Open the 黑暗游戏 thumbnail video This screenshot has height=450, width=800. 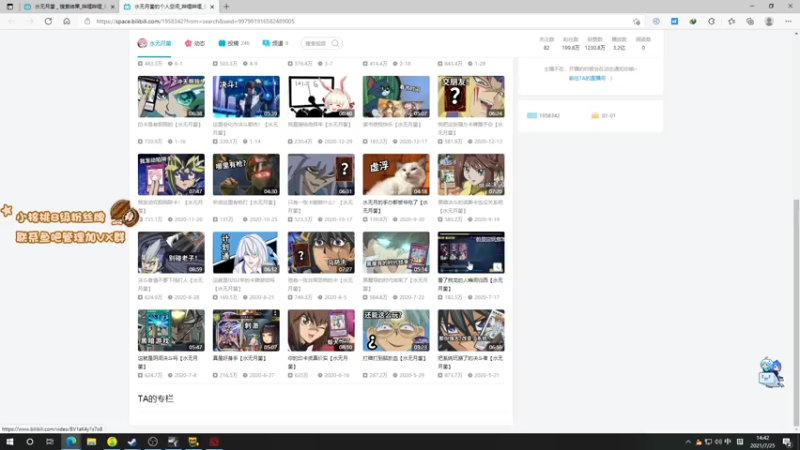171,331
